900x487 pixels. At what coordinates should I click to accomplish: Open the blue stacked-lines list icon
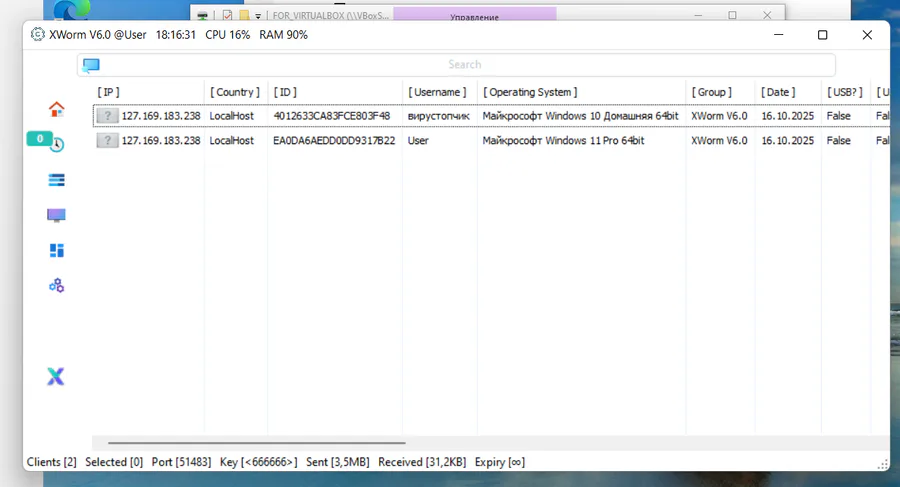pos(56,180)
